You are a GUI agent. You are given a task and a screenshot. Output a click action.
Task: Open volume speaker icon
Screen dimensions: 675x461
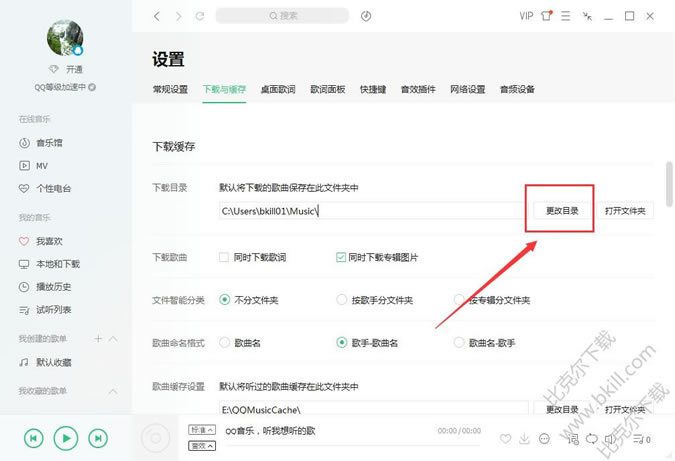(x=610, y=439)
